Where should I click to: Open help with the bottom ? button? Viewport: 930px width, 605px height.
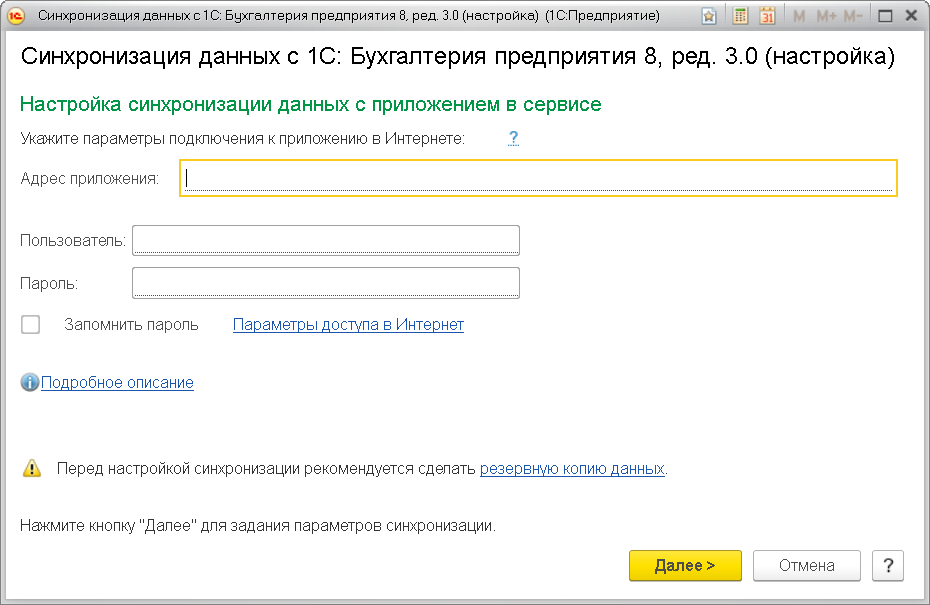(888, 565)
